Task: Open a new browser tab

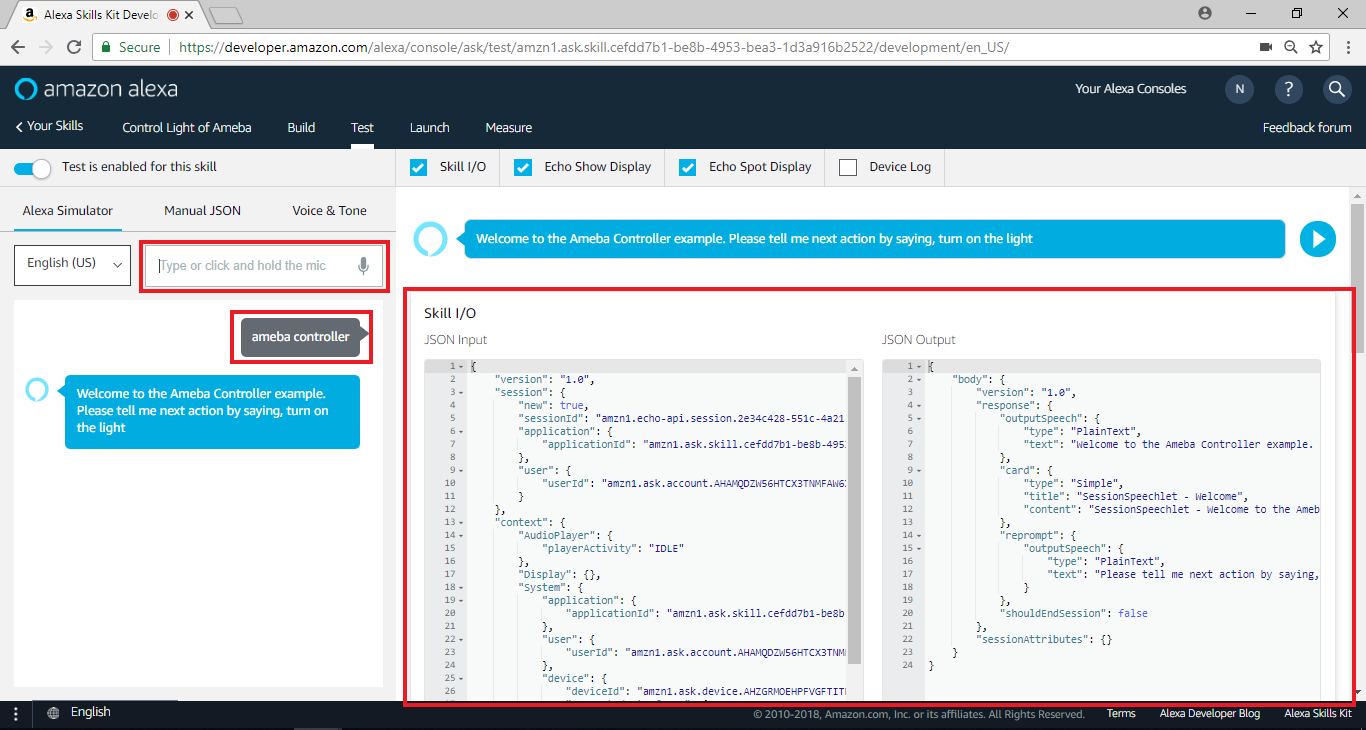Action: [x=227, y=15]
